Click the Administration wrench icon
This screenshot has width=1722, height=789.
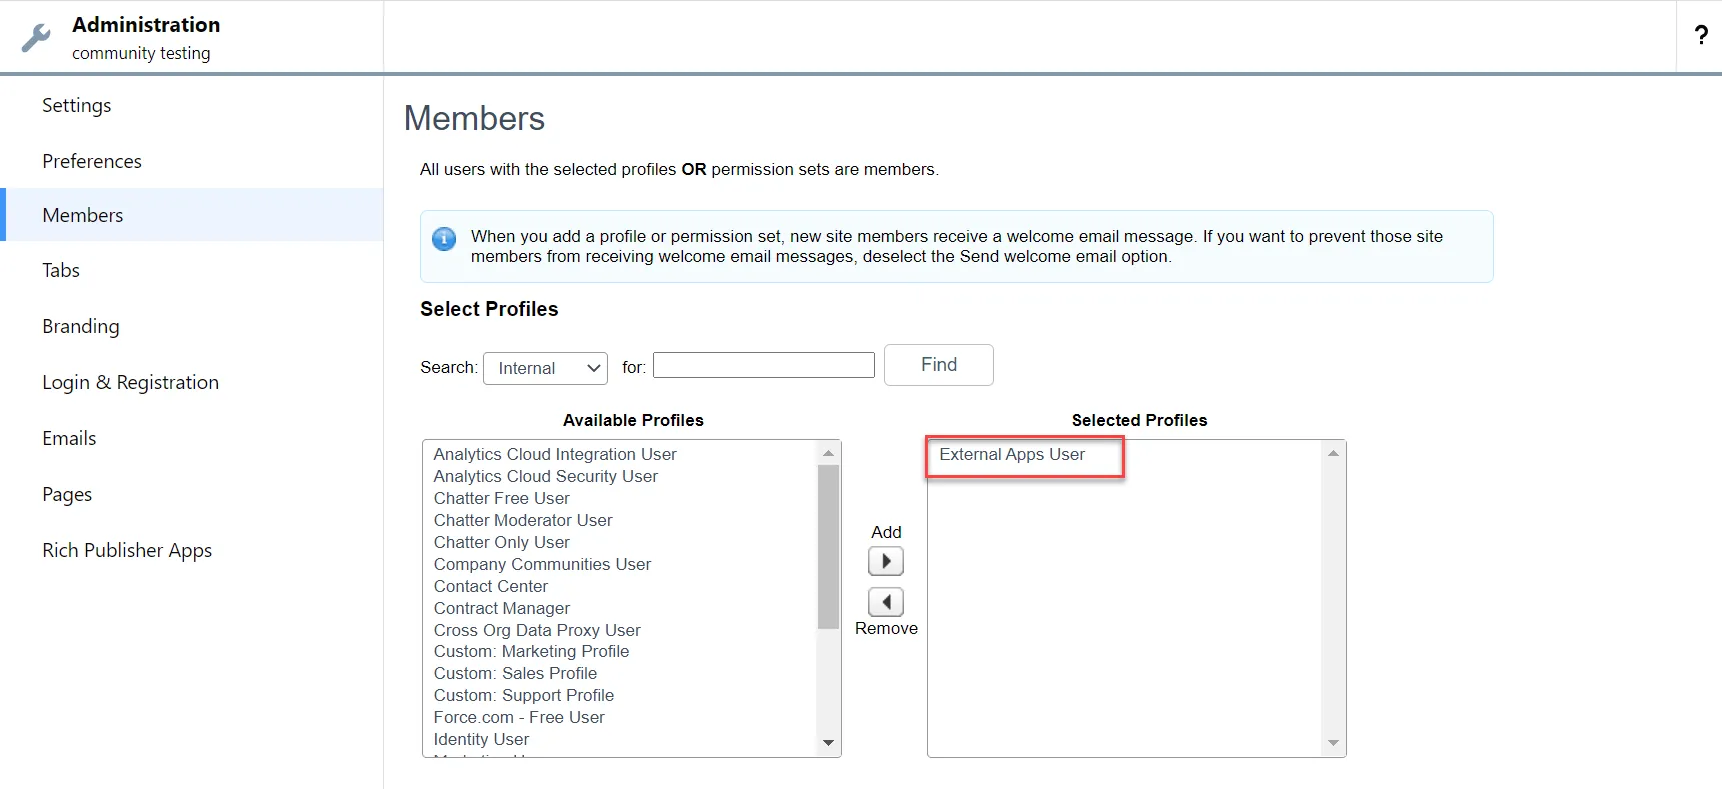pyautogui.click(x=36, y=36)
